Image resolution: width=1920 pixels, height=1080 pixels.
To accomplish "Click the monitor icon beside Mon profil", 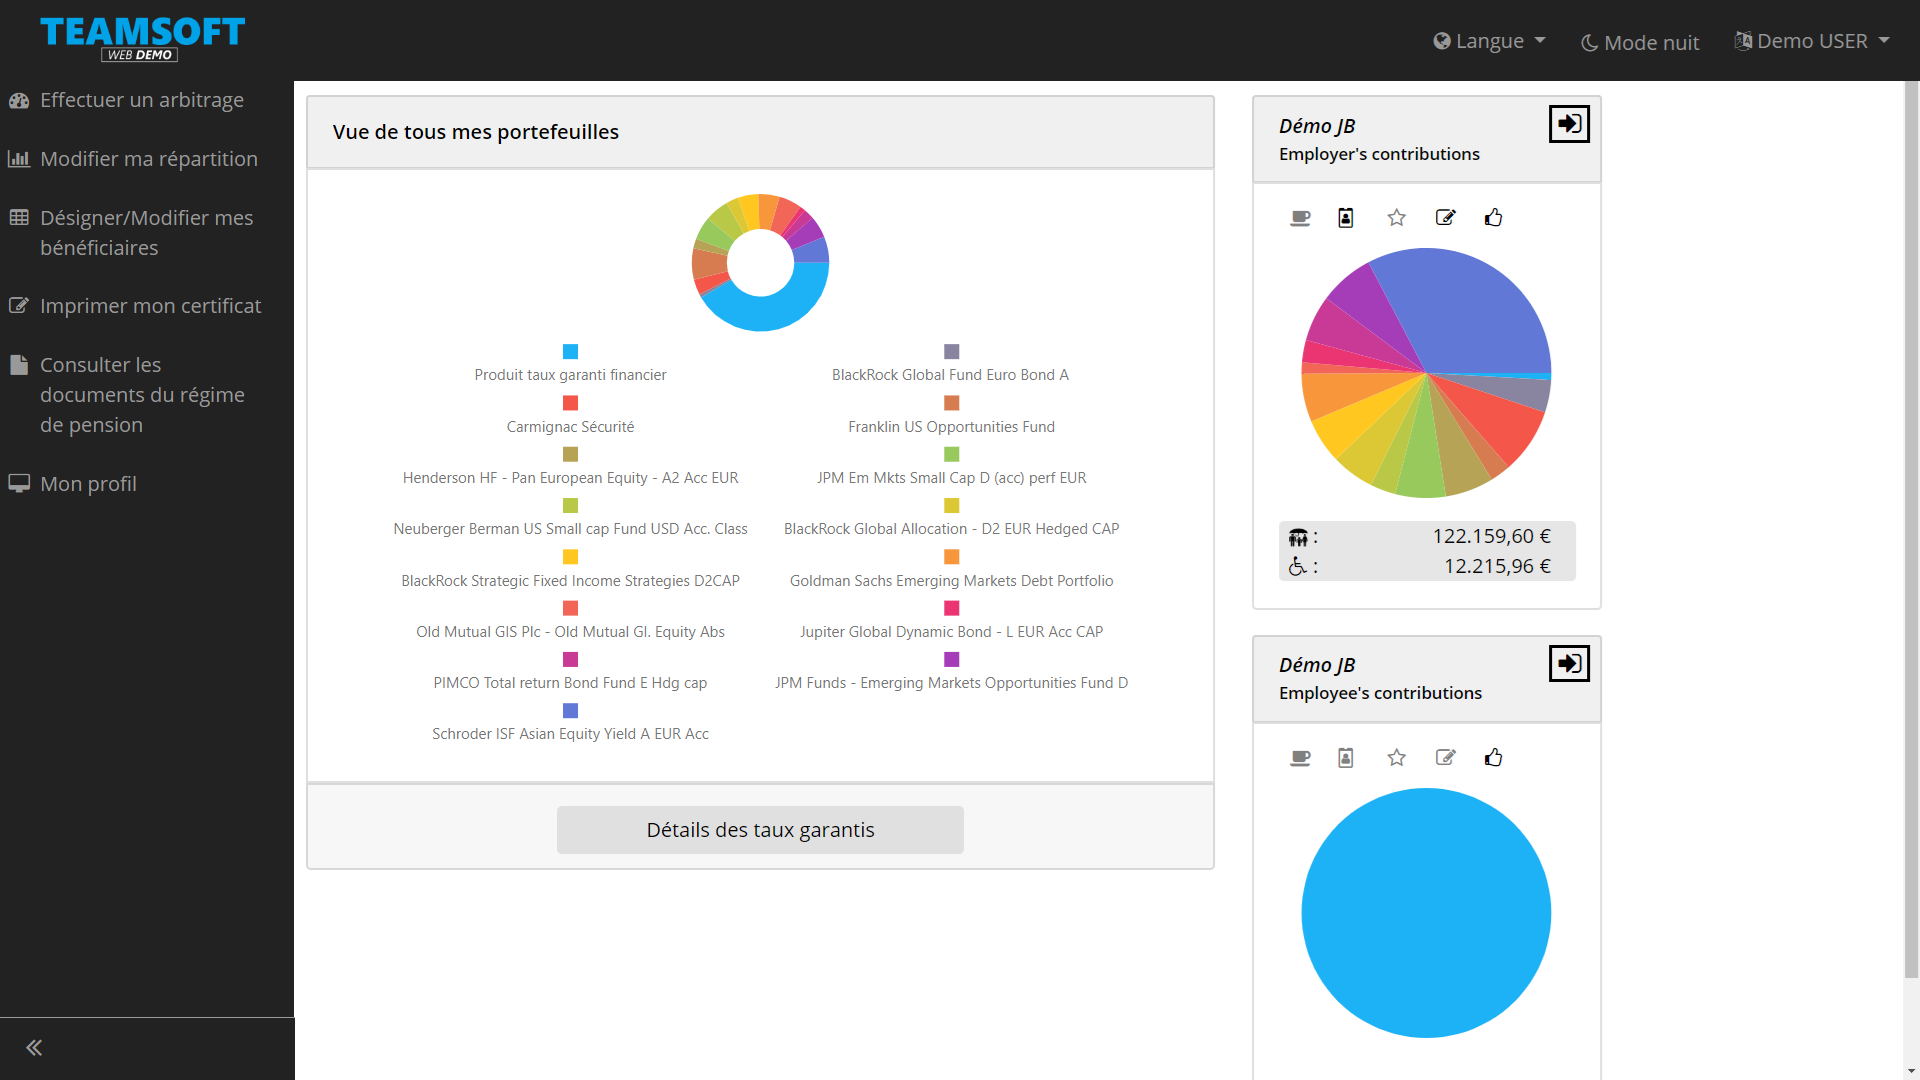I will coord(19,484).
